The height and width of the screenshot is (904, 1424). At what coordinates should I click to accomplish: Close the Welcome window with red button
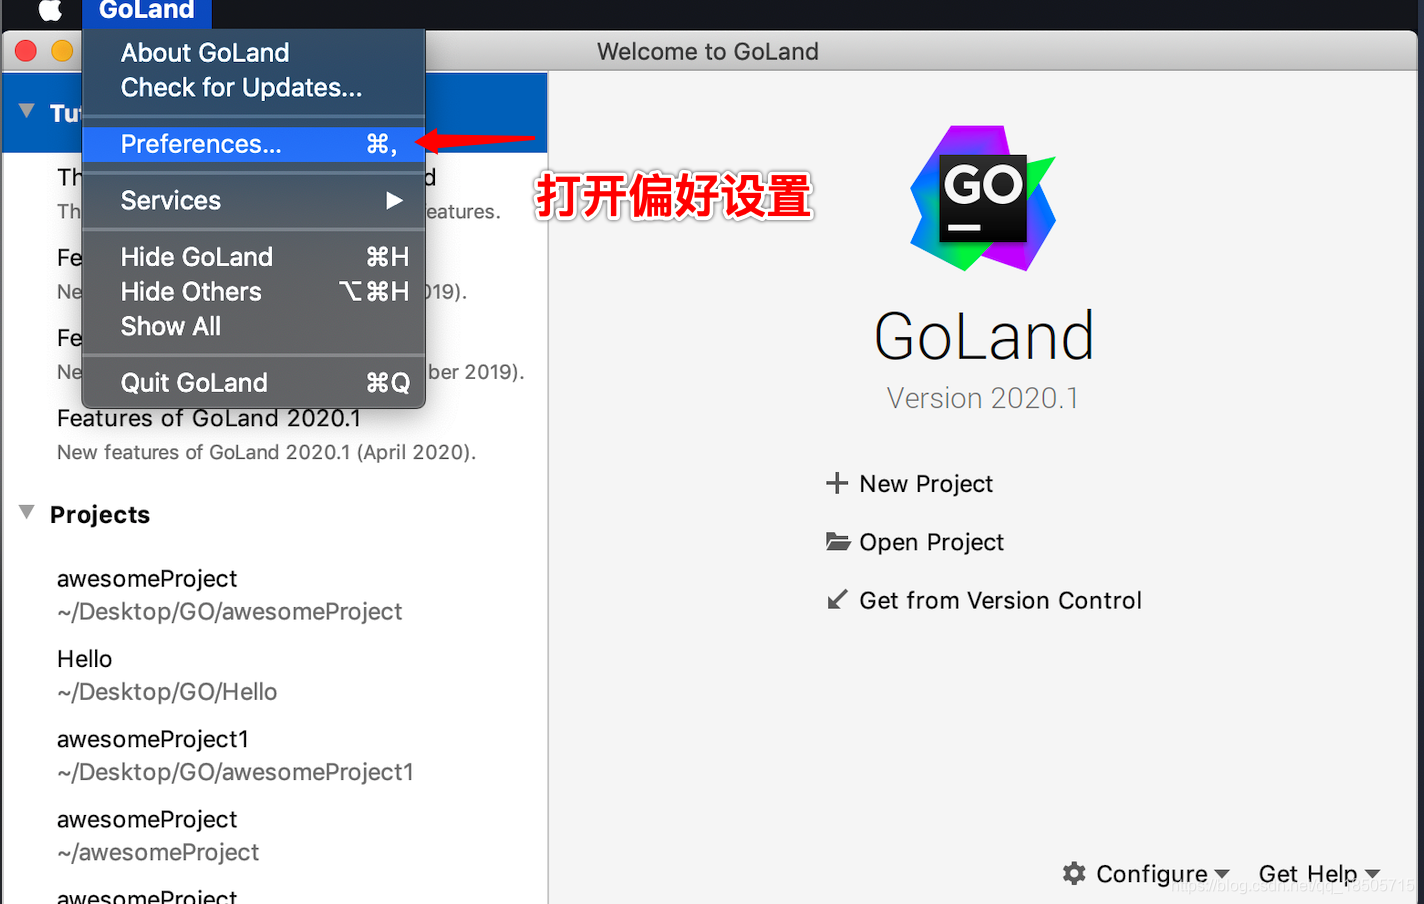coord(26,51)
